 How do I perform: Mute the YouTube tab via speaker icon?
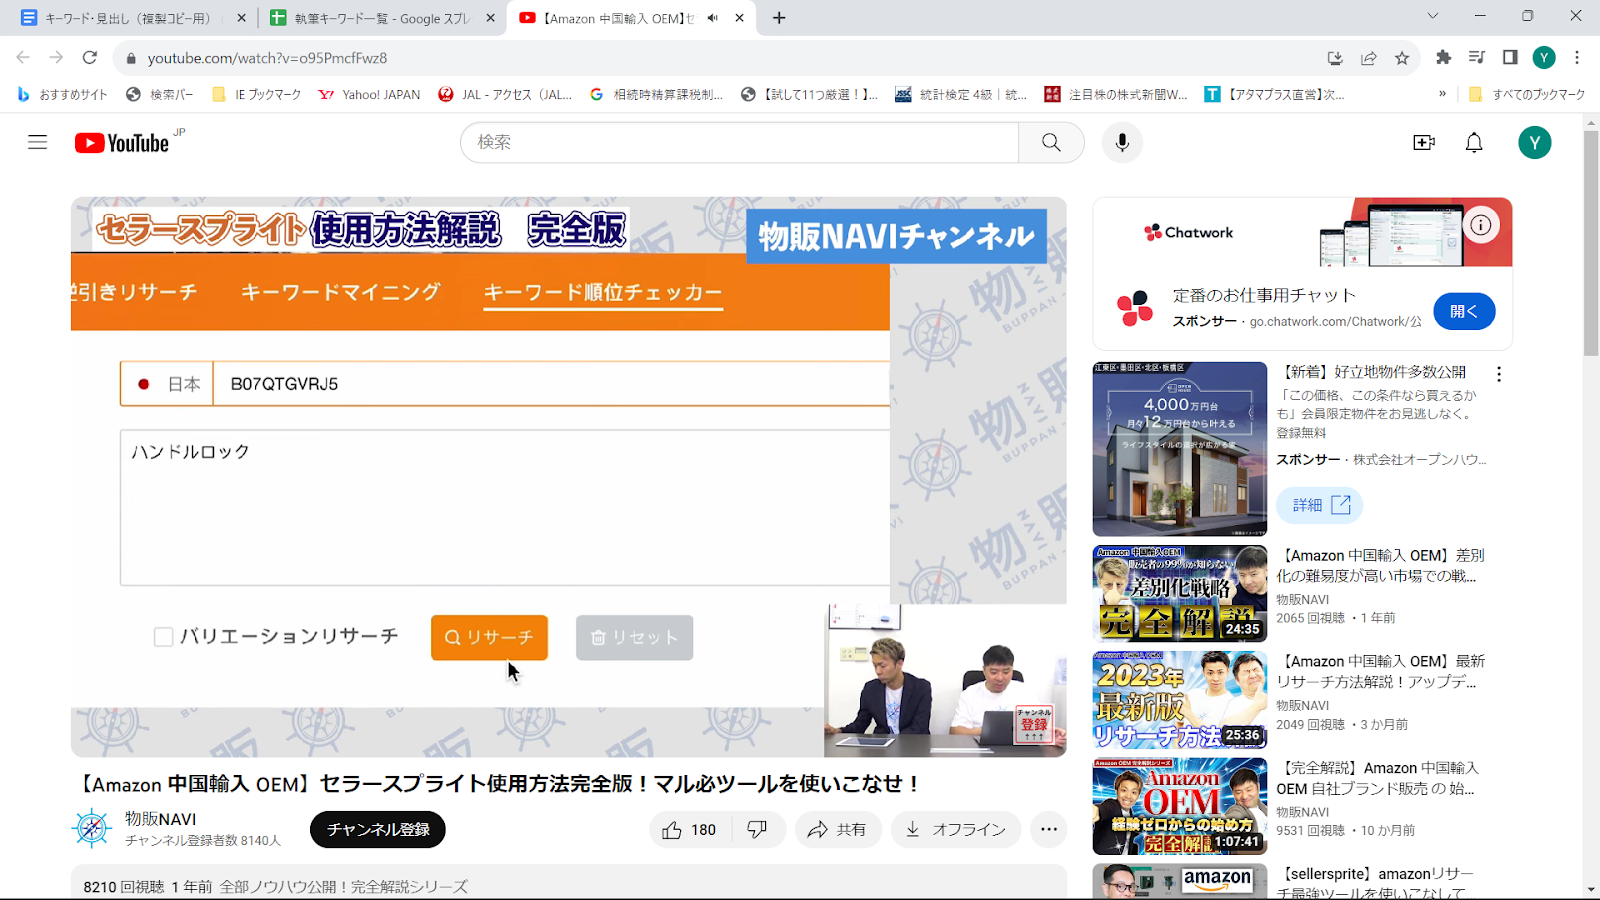click(x=712, y=18)
